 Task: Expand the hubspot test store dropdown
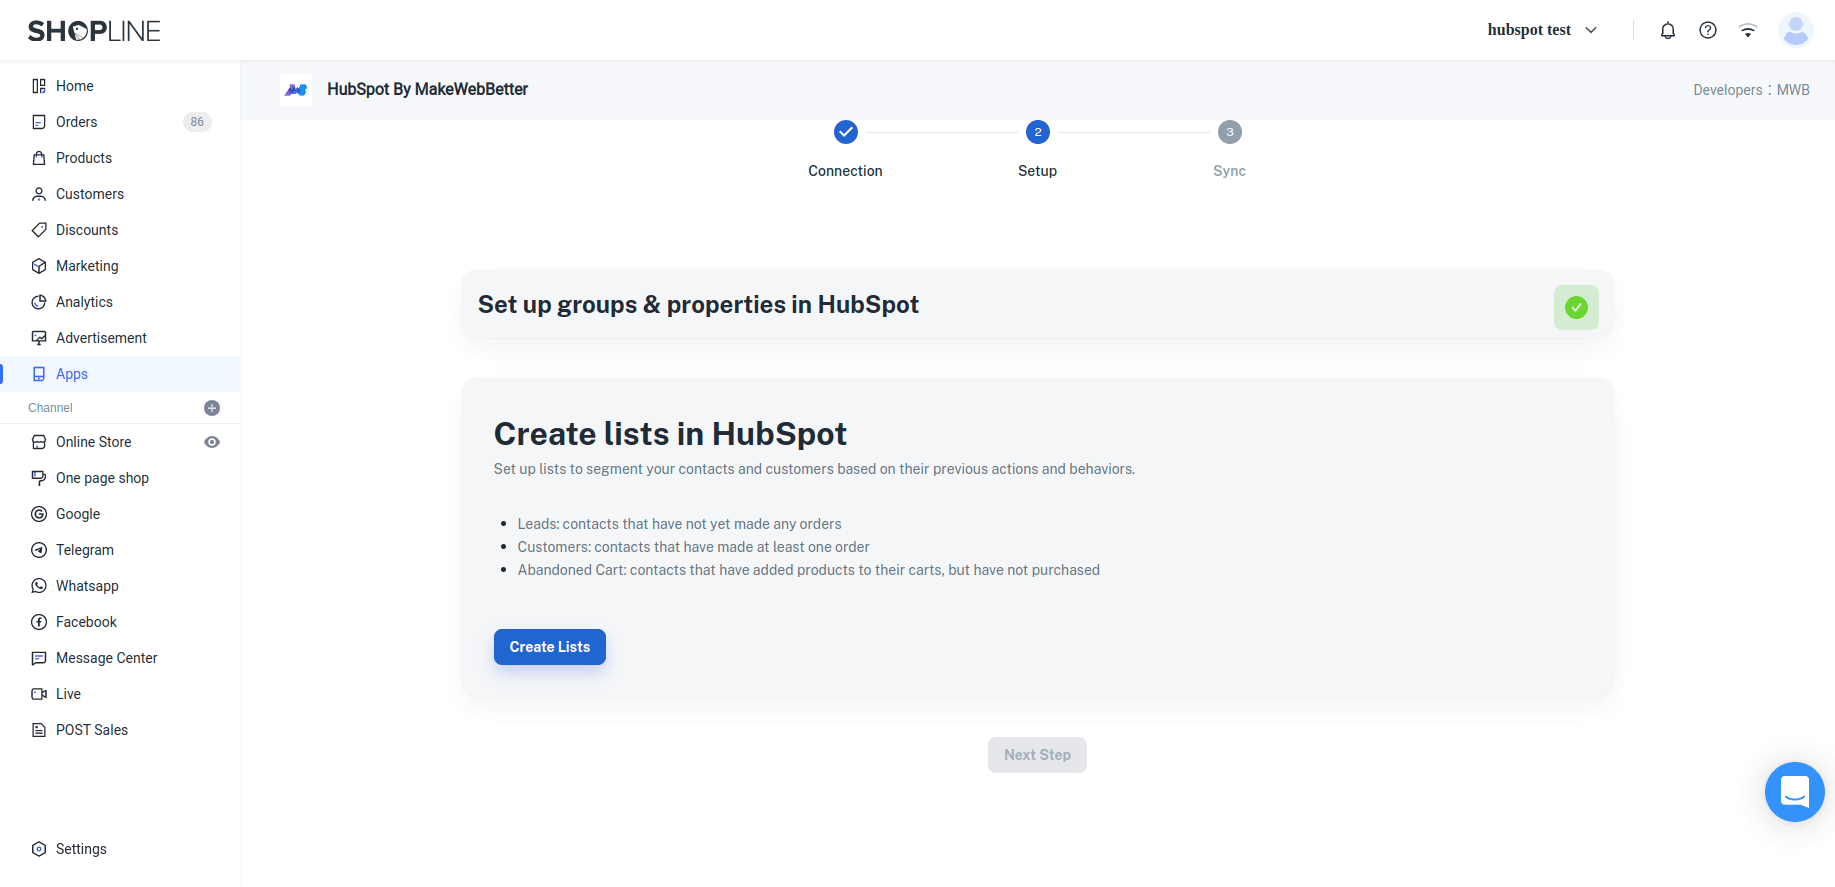[1543, 30]
